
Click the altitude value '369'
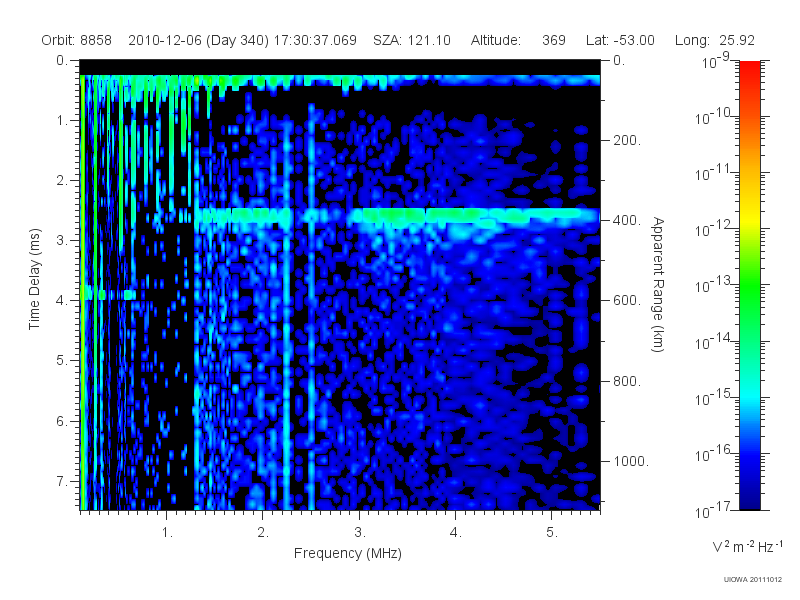pyautogui.click(x=554, y=40)
